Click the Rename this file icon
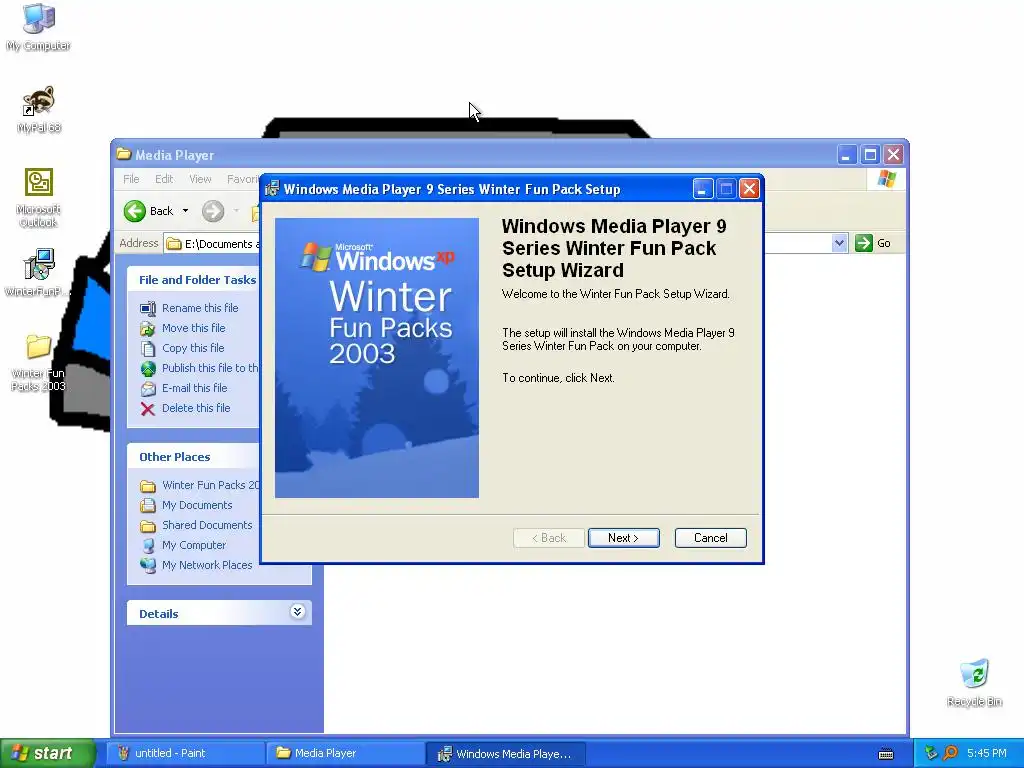The width and height of the screenshot is (1024, 768). tap(148, 308)
